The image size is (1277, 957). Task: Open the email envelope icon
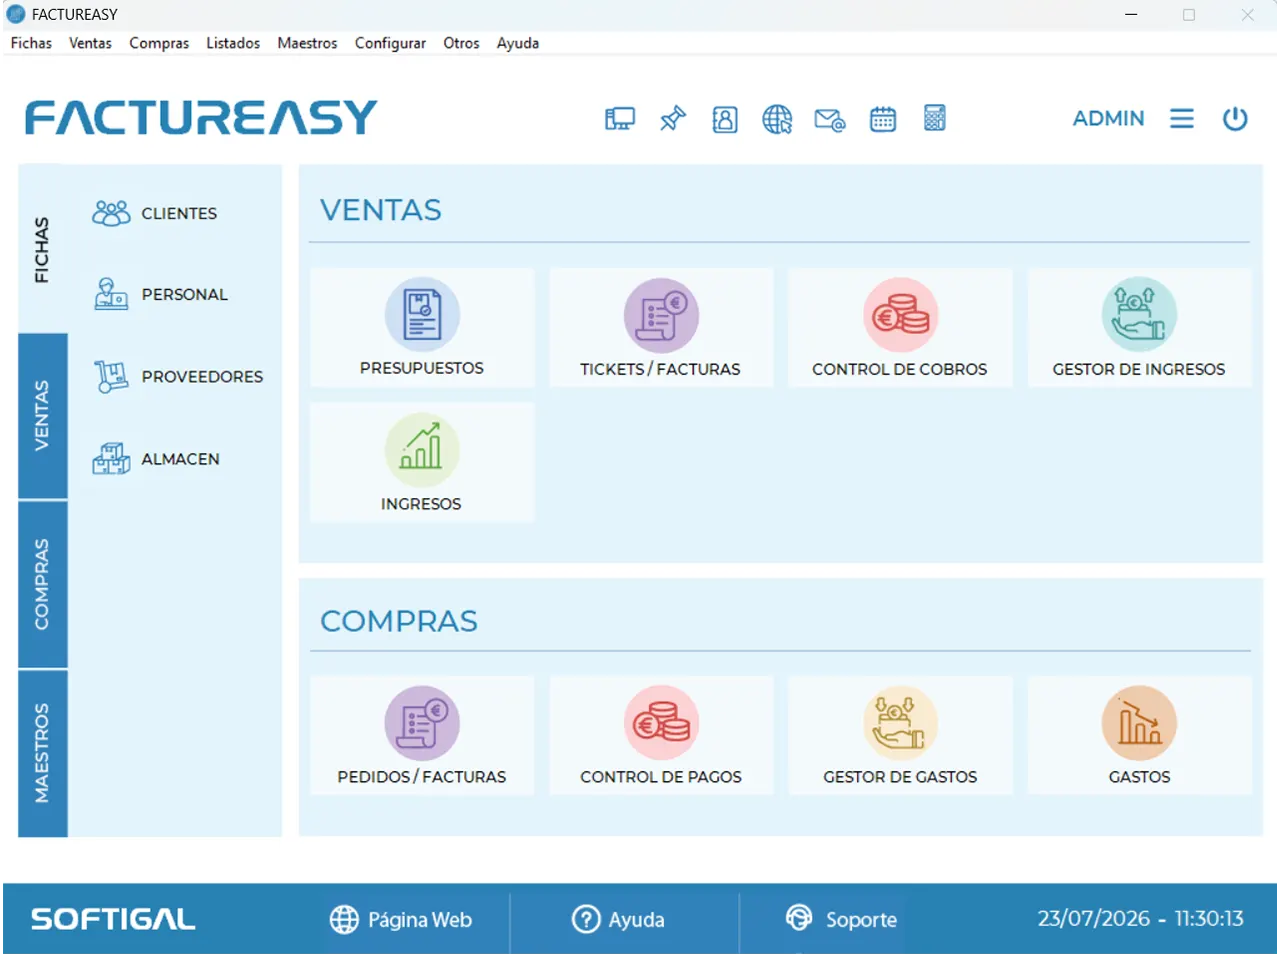pyautogui.click(x=830, y=120)
